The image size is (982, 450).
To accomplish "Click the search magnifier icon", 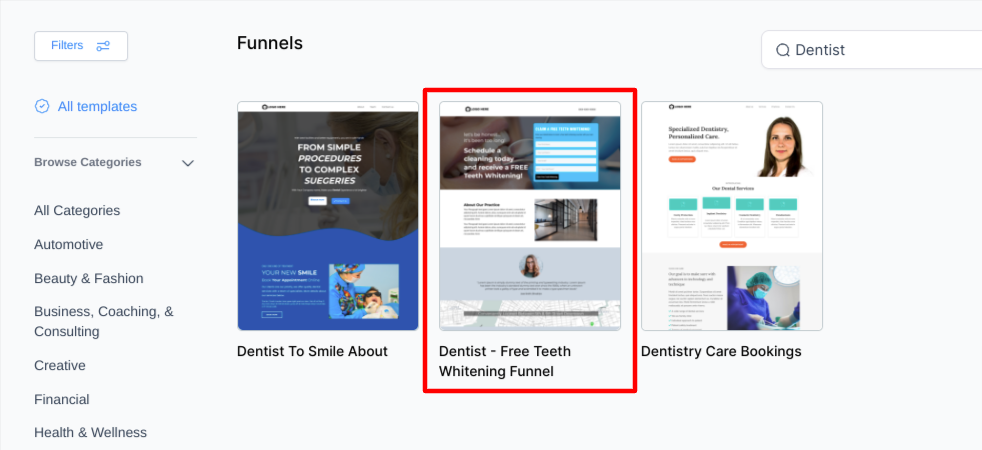I will point(782,50).
